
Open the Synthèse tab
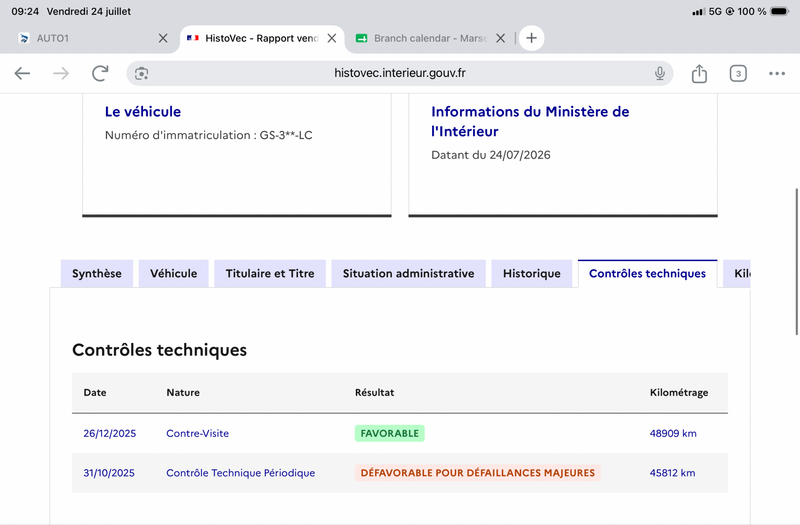(x=96, y=273)
